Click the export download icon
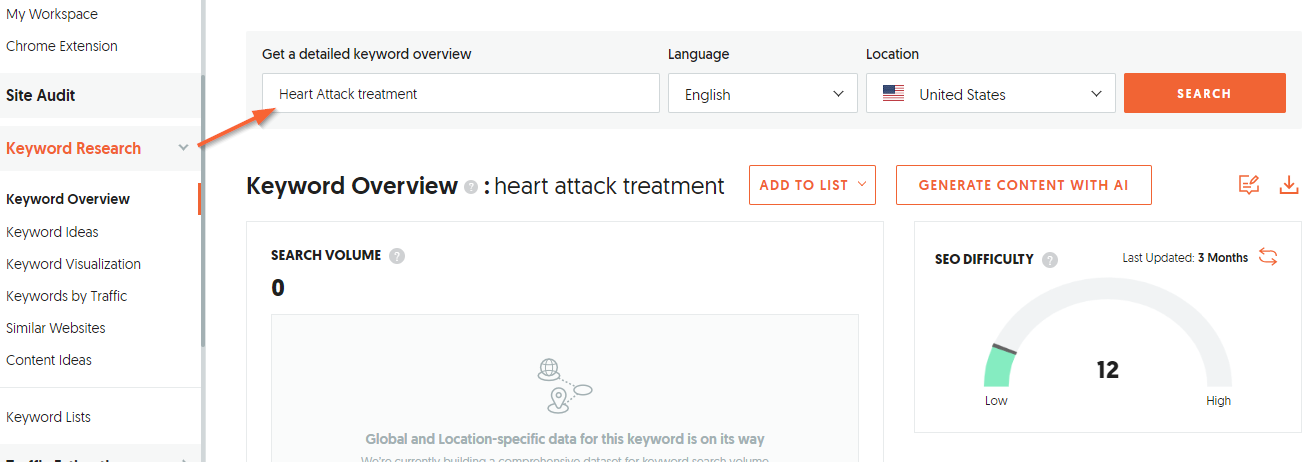1312x462 pixels. click(x=1289, y=185)
